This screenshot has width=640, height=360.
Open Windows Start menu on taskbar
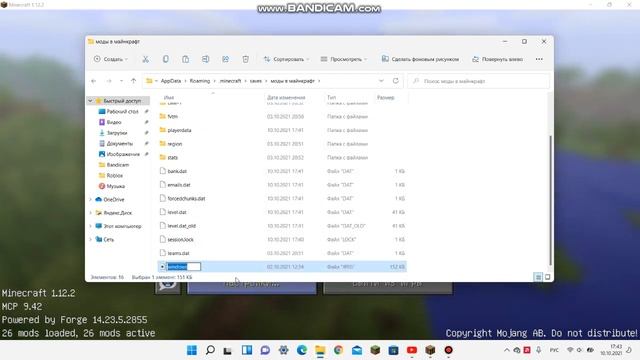191,350
